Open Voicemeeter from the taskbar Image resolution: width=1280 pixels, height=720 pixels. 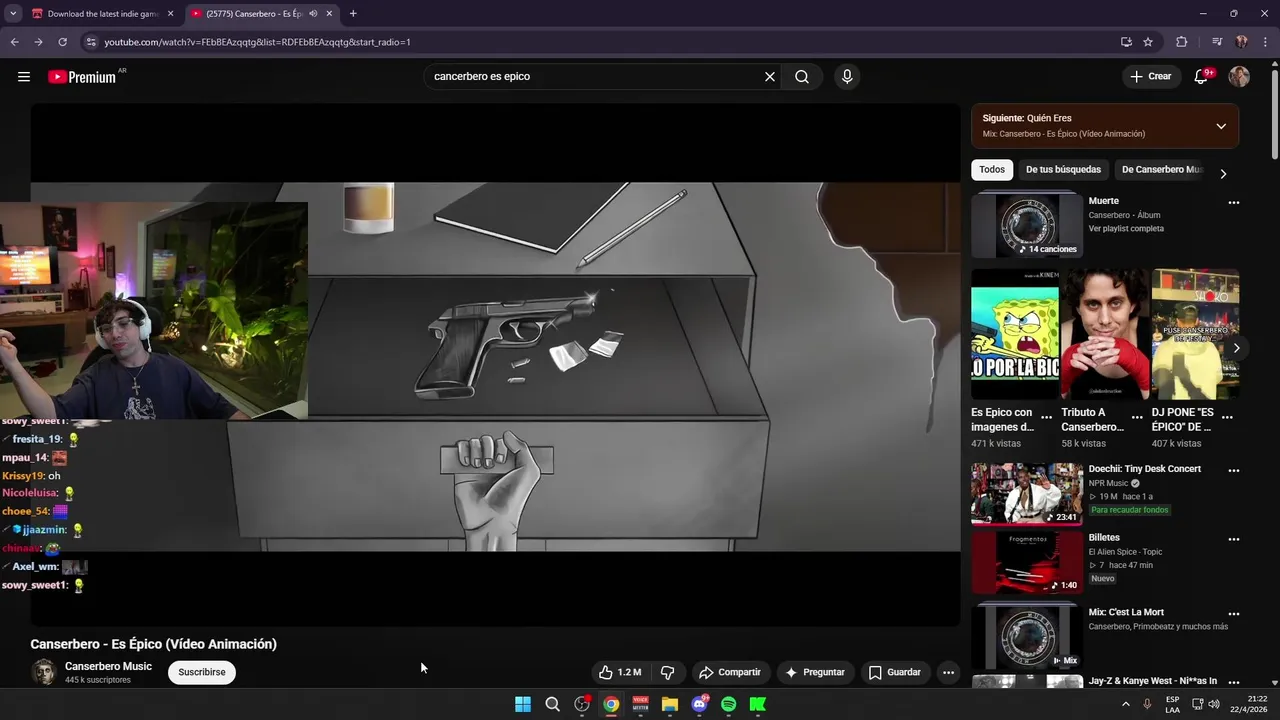[x=640, y=704]
